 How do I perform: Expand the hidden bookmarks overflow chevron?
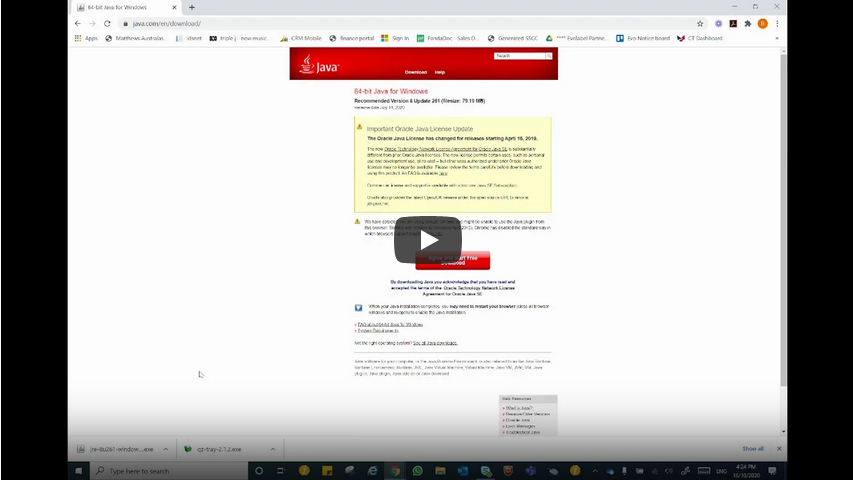[777, 38]
